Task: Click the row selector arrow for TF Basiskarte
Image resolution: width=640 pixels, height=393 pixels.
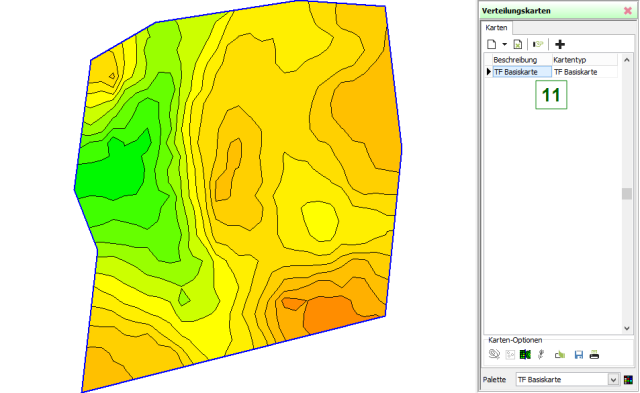Action: pos(489,72)
